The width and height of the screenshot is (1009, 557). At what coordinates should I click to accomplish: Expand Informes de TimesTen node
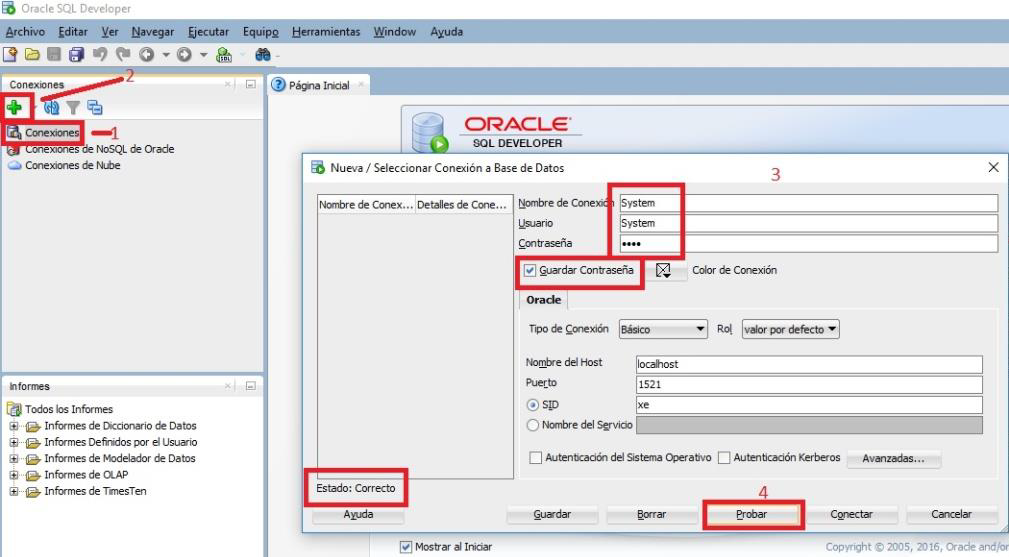[x=14, y=491]
